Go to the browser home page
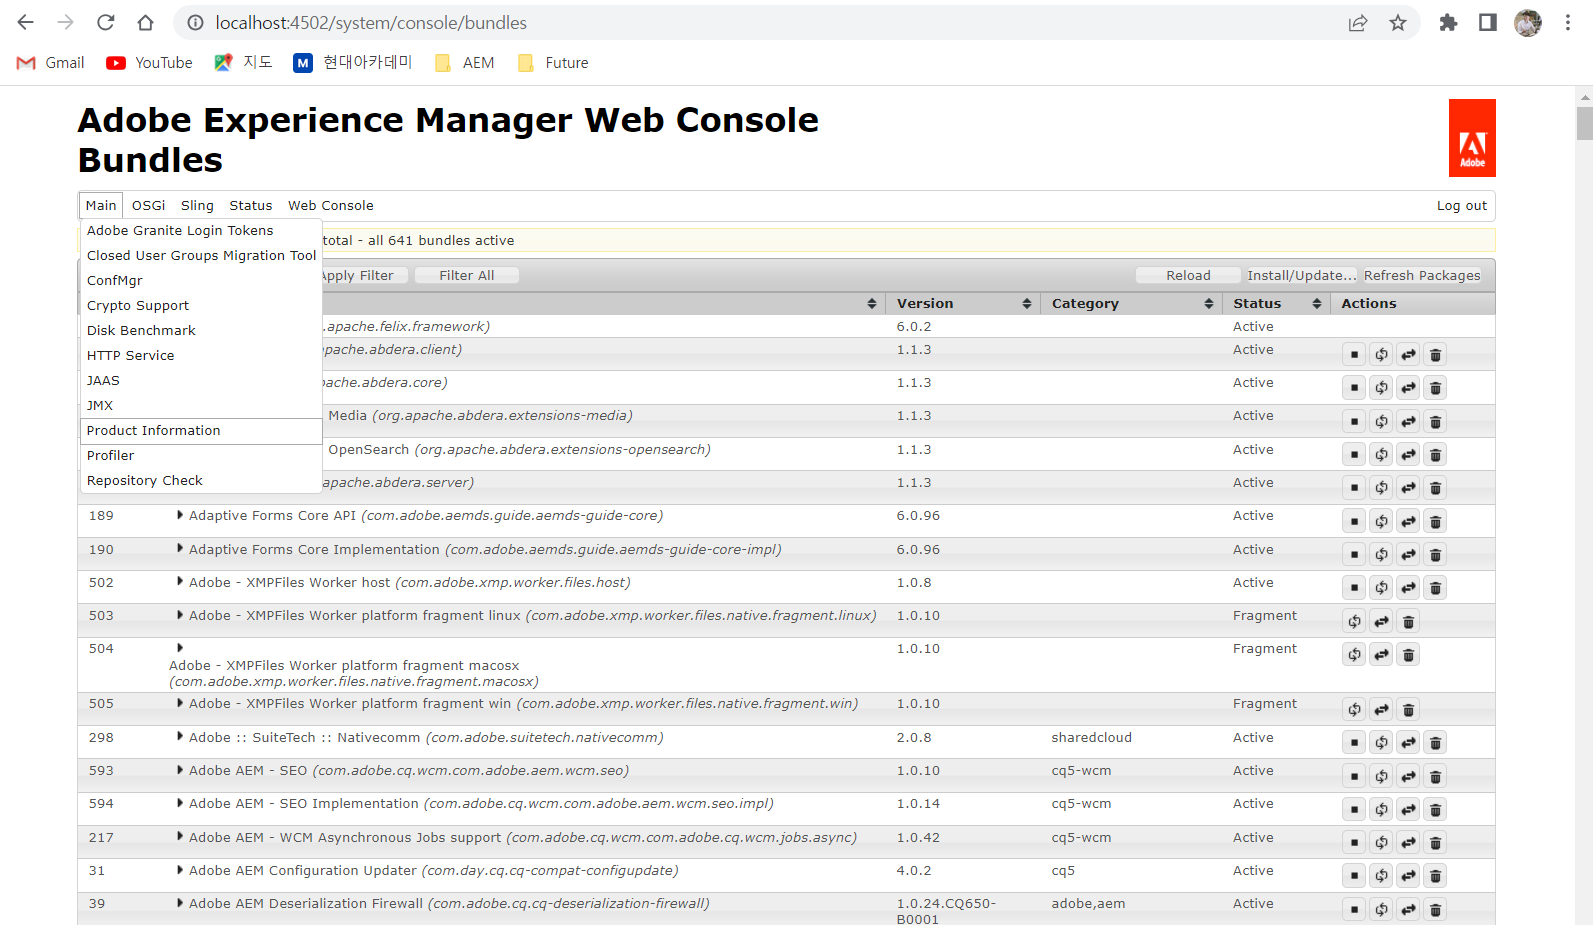 point(146,22)
